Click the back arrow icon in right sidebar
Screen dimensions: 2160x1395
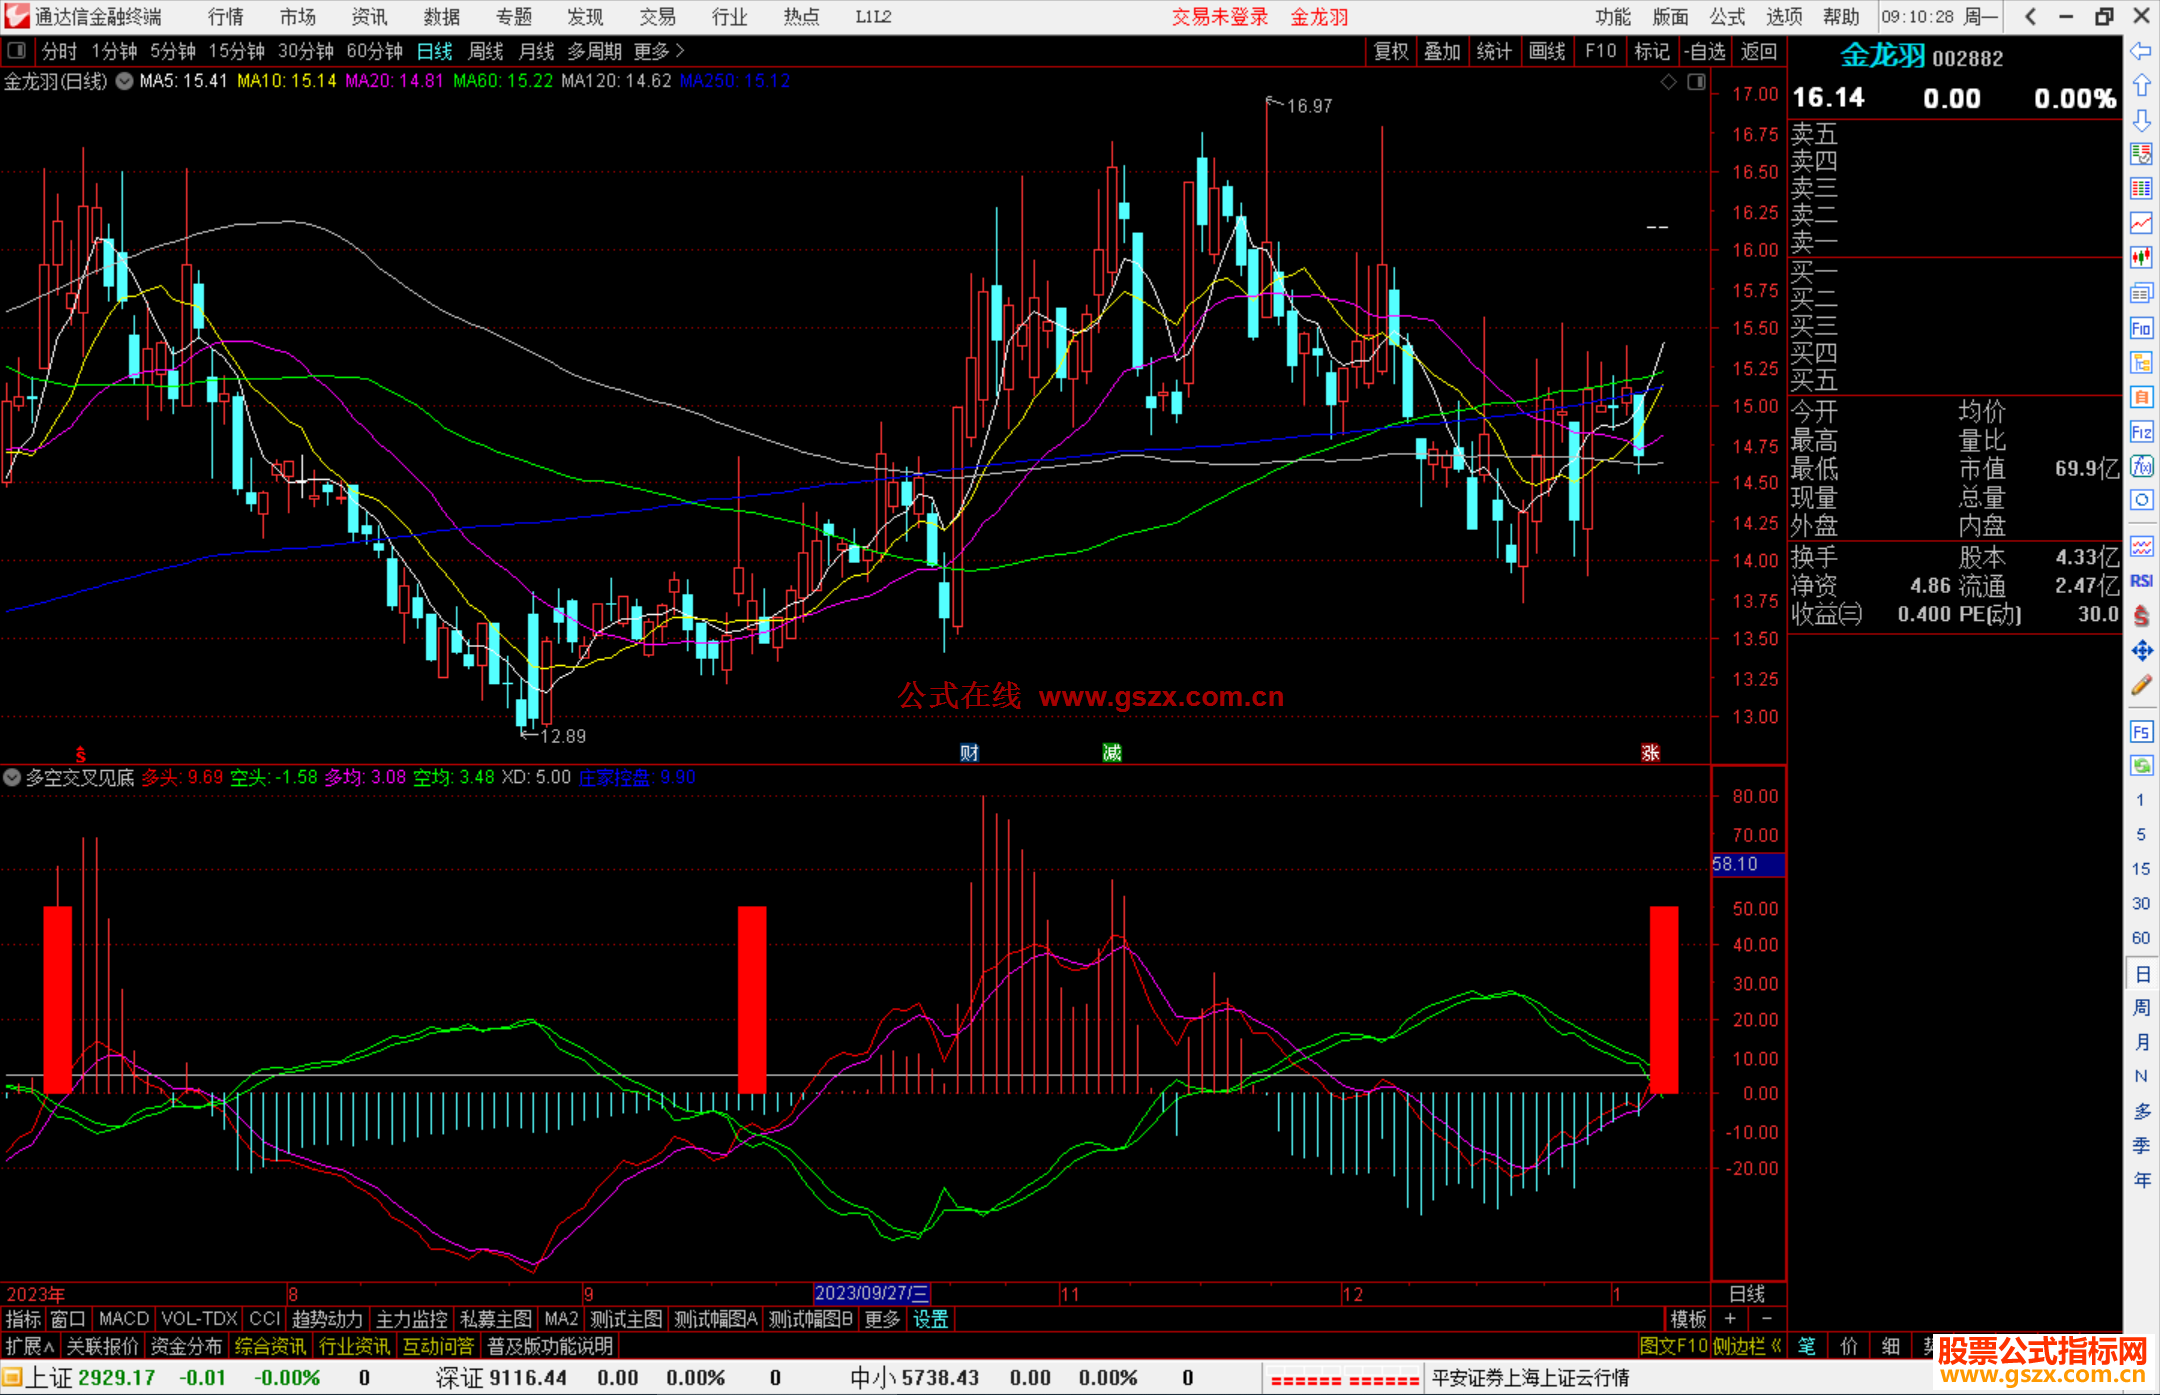pos(2141,51)
